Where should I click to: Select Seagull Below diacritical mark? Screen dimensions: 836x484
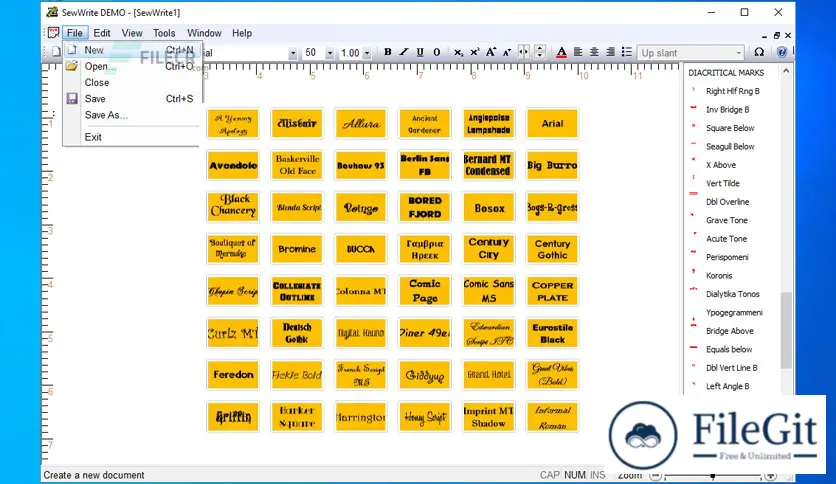(x=730, y=147)
